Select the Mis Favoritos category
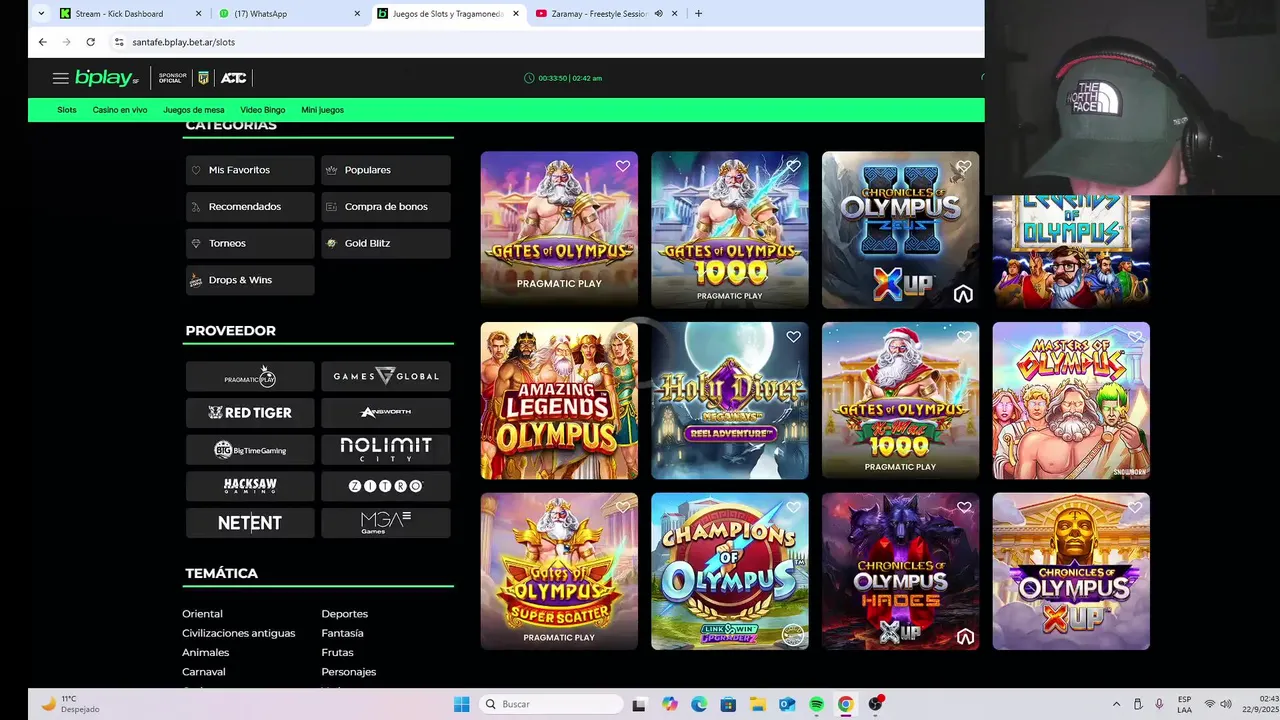The image size is (1280, 720). [250, 170]
